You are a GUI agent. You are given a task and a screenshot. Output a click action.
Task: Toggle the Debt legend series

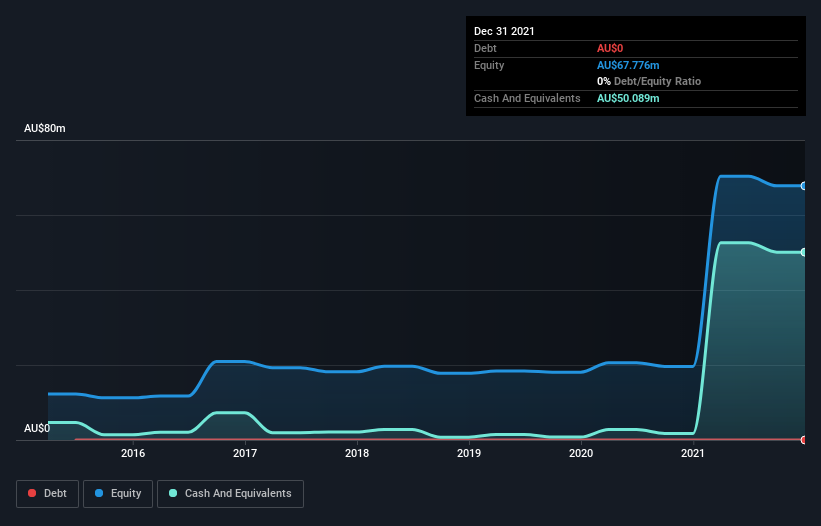point(47,494)
